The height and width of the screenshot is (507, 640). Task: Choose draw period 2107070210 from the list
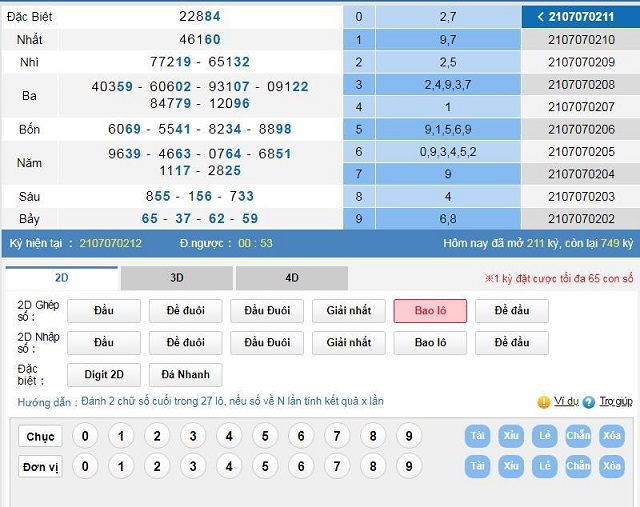[581, 40]
